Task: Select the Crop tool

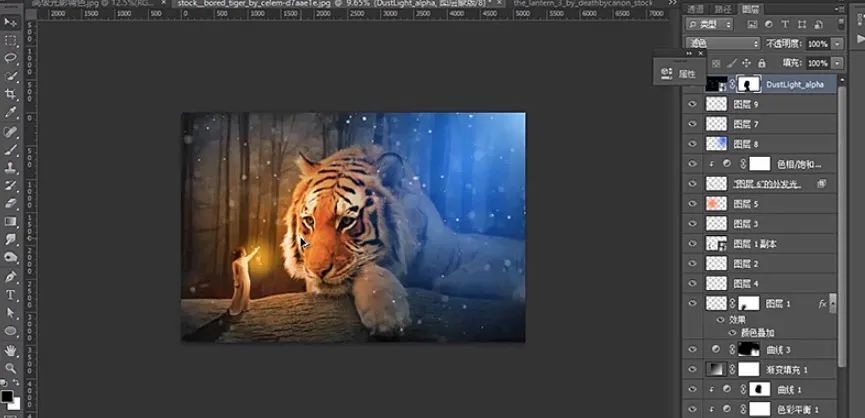Action: (11, 93)
